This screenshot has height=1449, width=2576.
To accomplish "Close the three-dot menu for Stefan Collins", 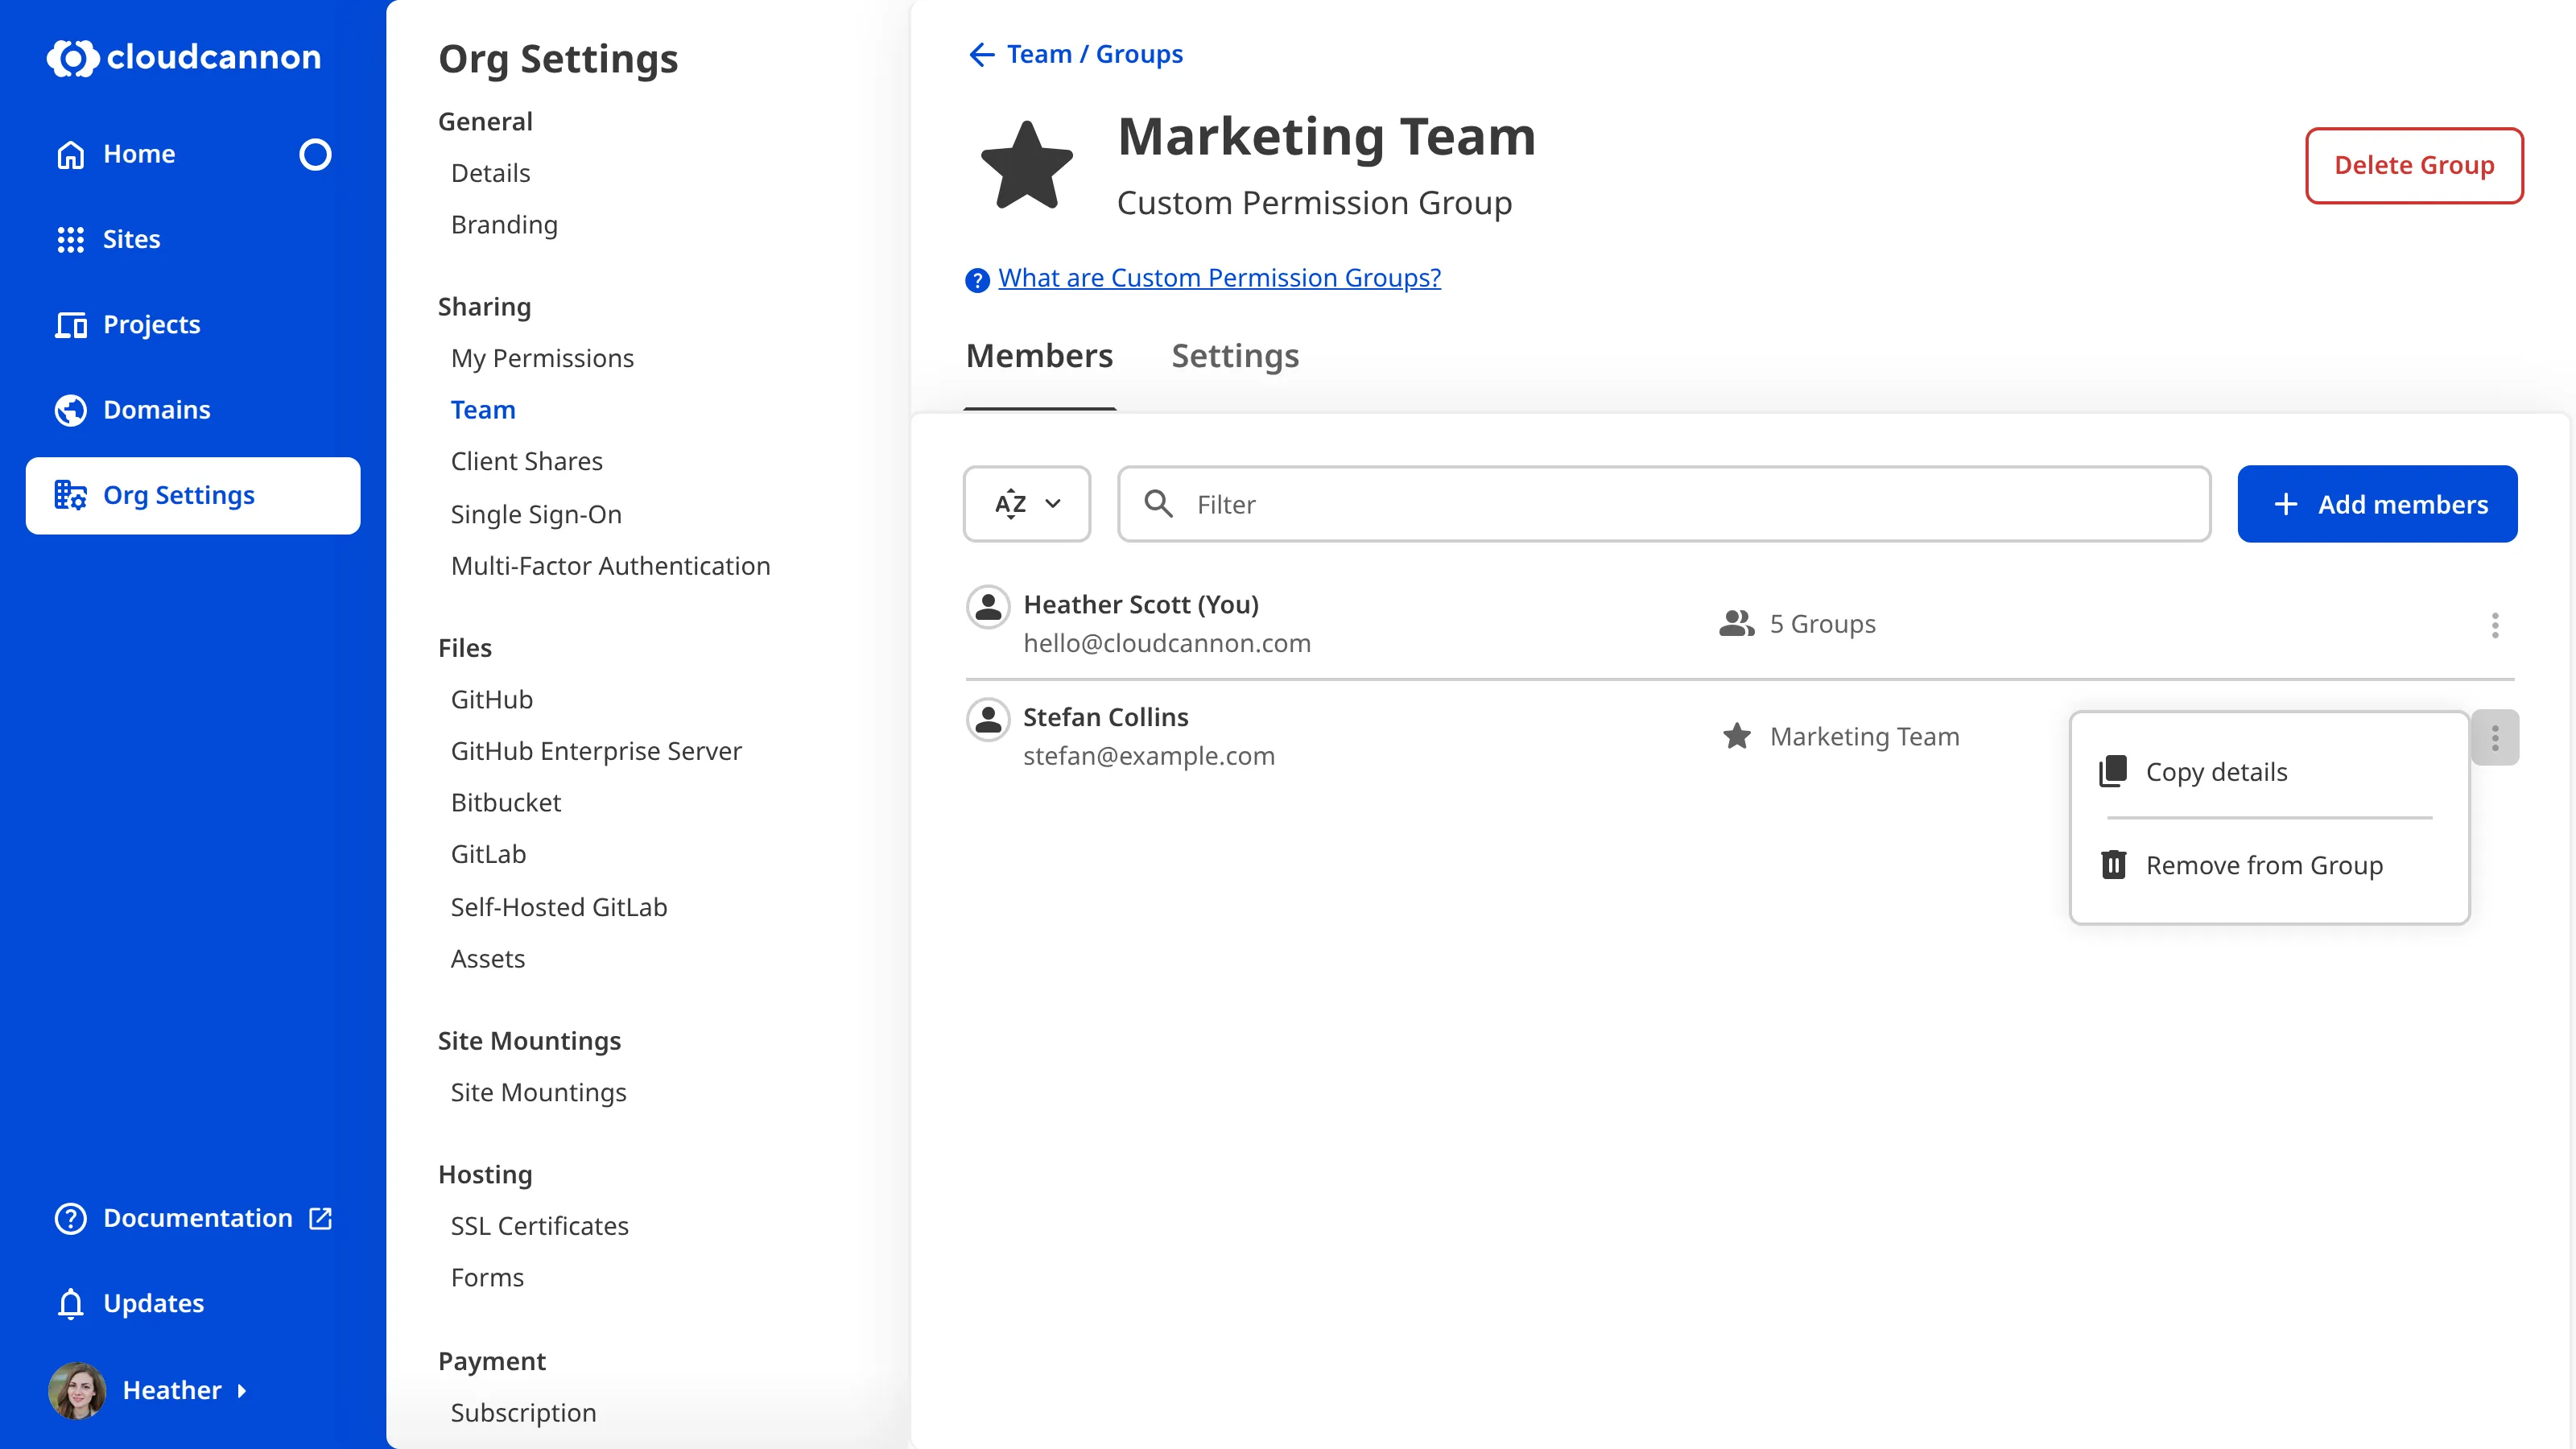I will (2495, 738).
